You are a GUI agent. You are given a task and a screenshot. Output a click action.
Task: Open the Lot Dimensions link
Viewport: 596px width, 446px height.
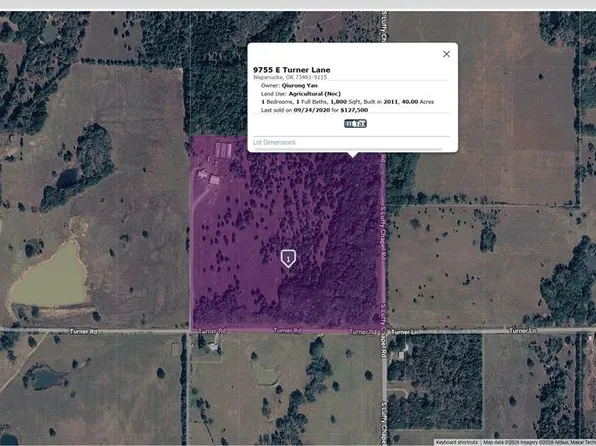click(274, 142)
